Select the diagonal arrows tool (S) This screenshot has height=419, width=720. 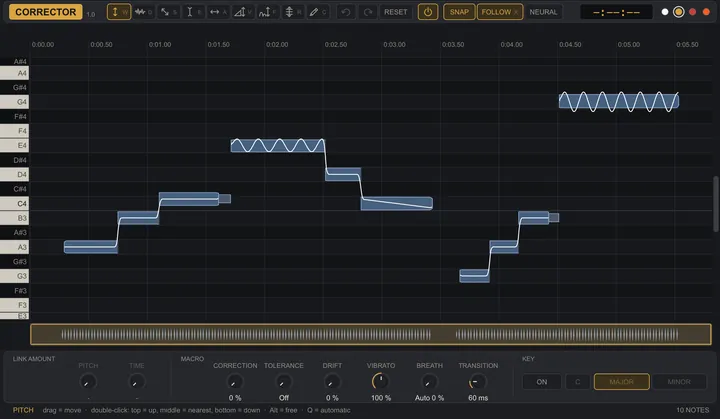coord(169,12)
